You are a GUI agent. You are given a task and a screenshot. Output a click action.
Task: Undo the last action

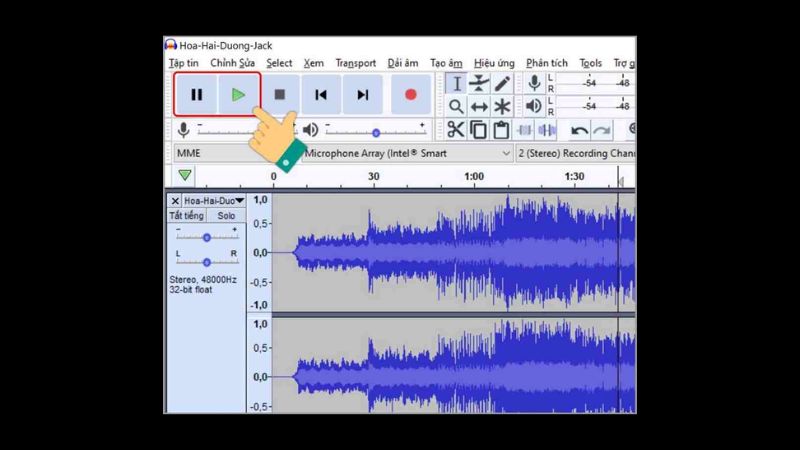click(x=579, y=130)
